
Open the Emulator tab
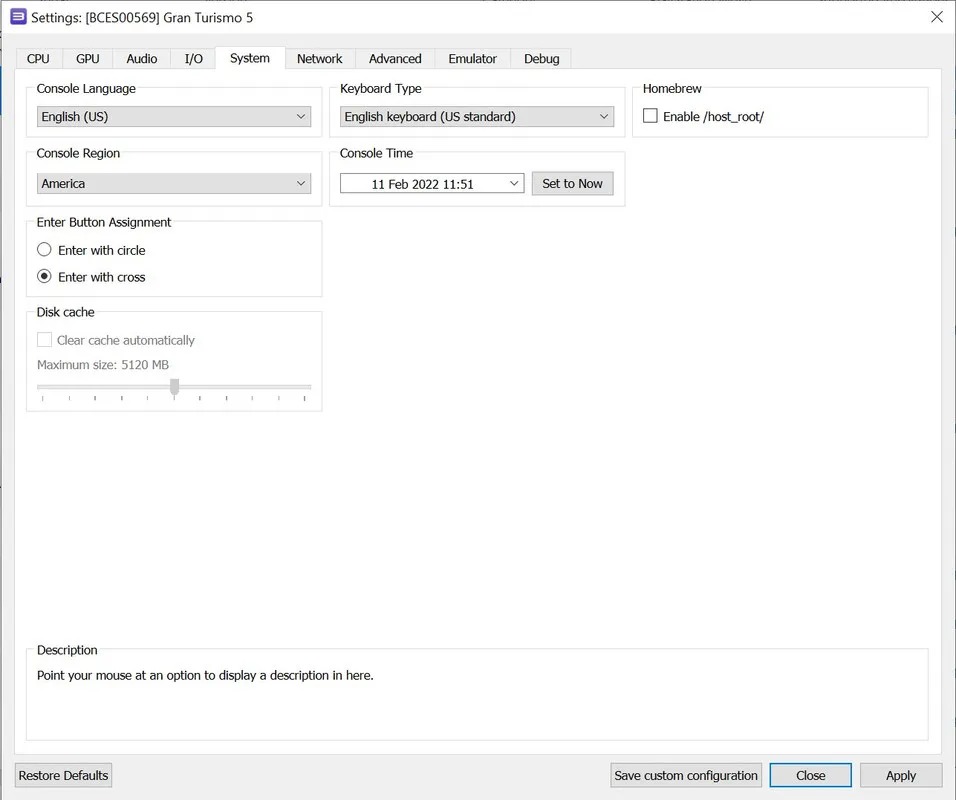point(473,59)
